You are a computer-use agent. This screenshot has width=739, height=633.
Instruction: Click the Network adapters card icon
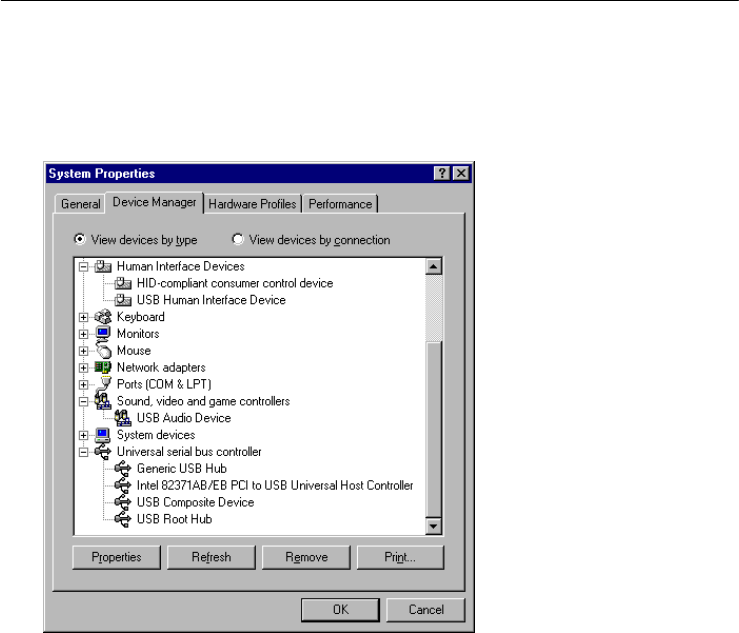[103, 367]
